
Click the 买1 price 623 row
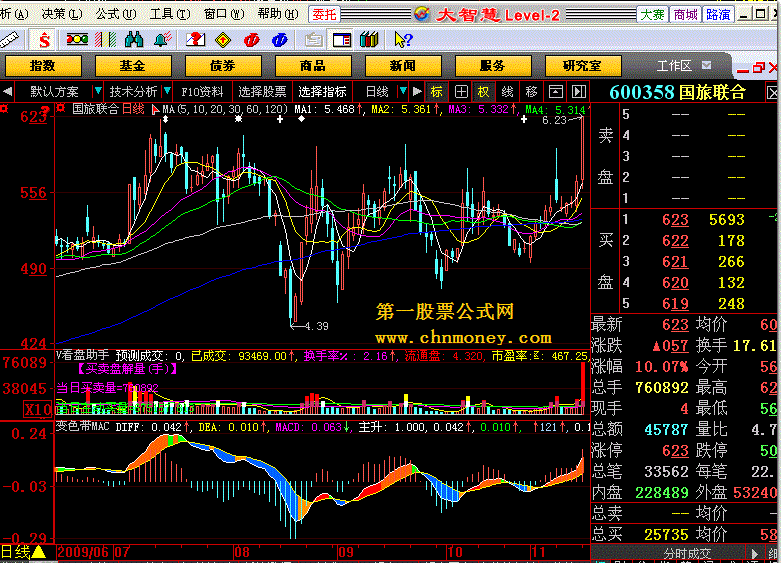click(685, 220)
